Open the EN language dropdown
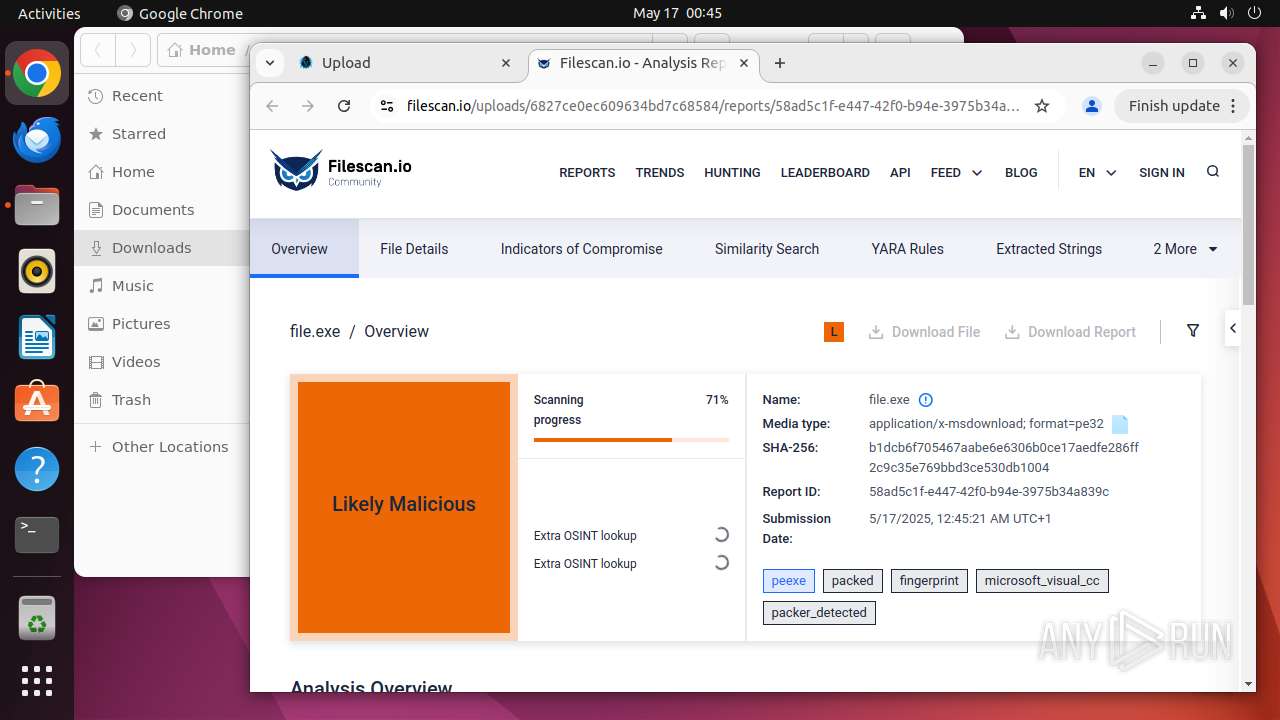1280x720 pixels. (1097, 173)
